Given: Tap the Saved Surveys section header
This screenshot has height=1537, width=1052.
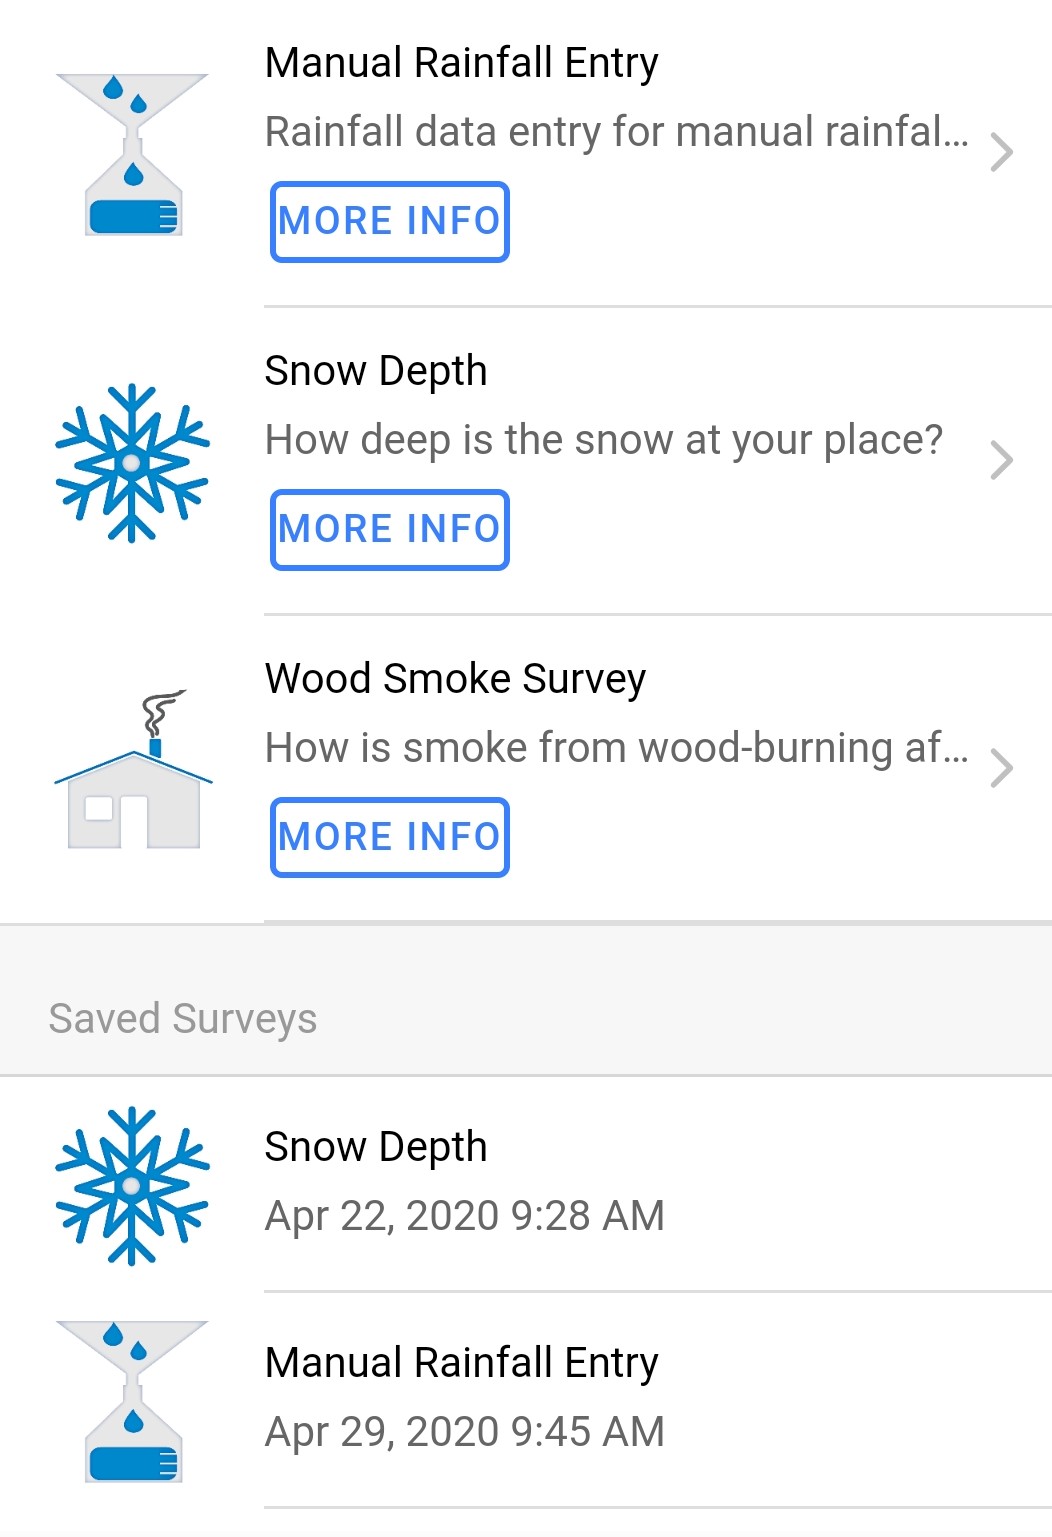Looking at the screenshot, I should [x=183, y=1019].
